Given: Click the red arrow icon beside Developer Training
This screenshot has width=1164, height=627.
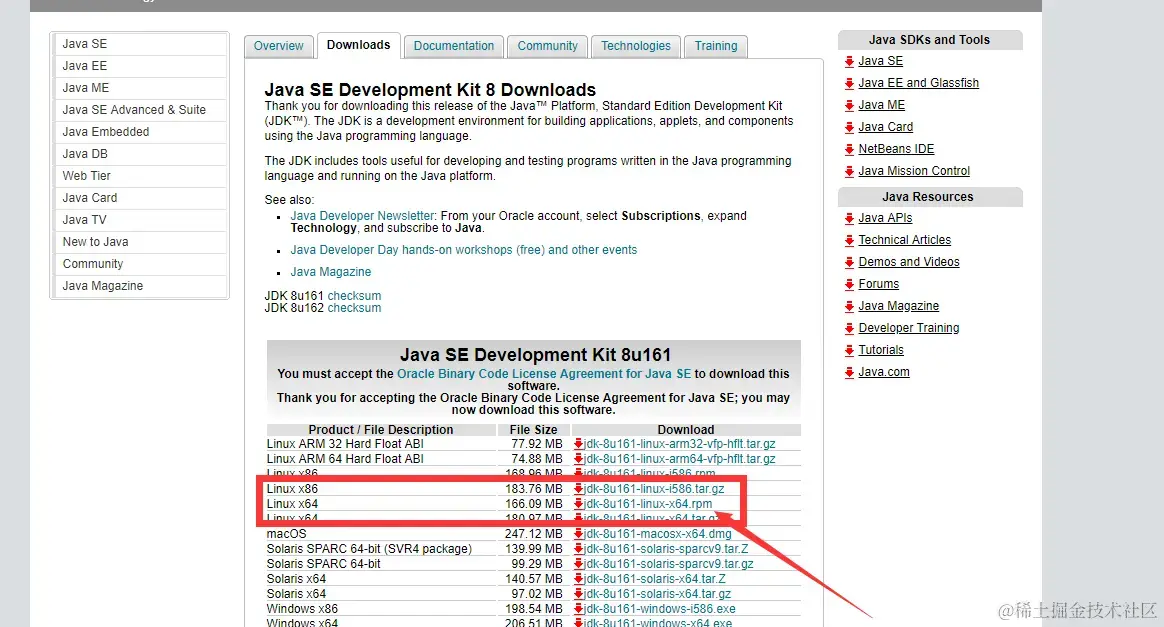Looking at the screenshot, I should click(x=849, y=329).
